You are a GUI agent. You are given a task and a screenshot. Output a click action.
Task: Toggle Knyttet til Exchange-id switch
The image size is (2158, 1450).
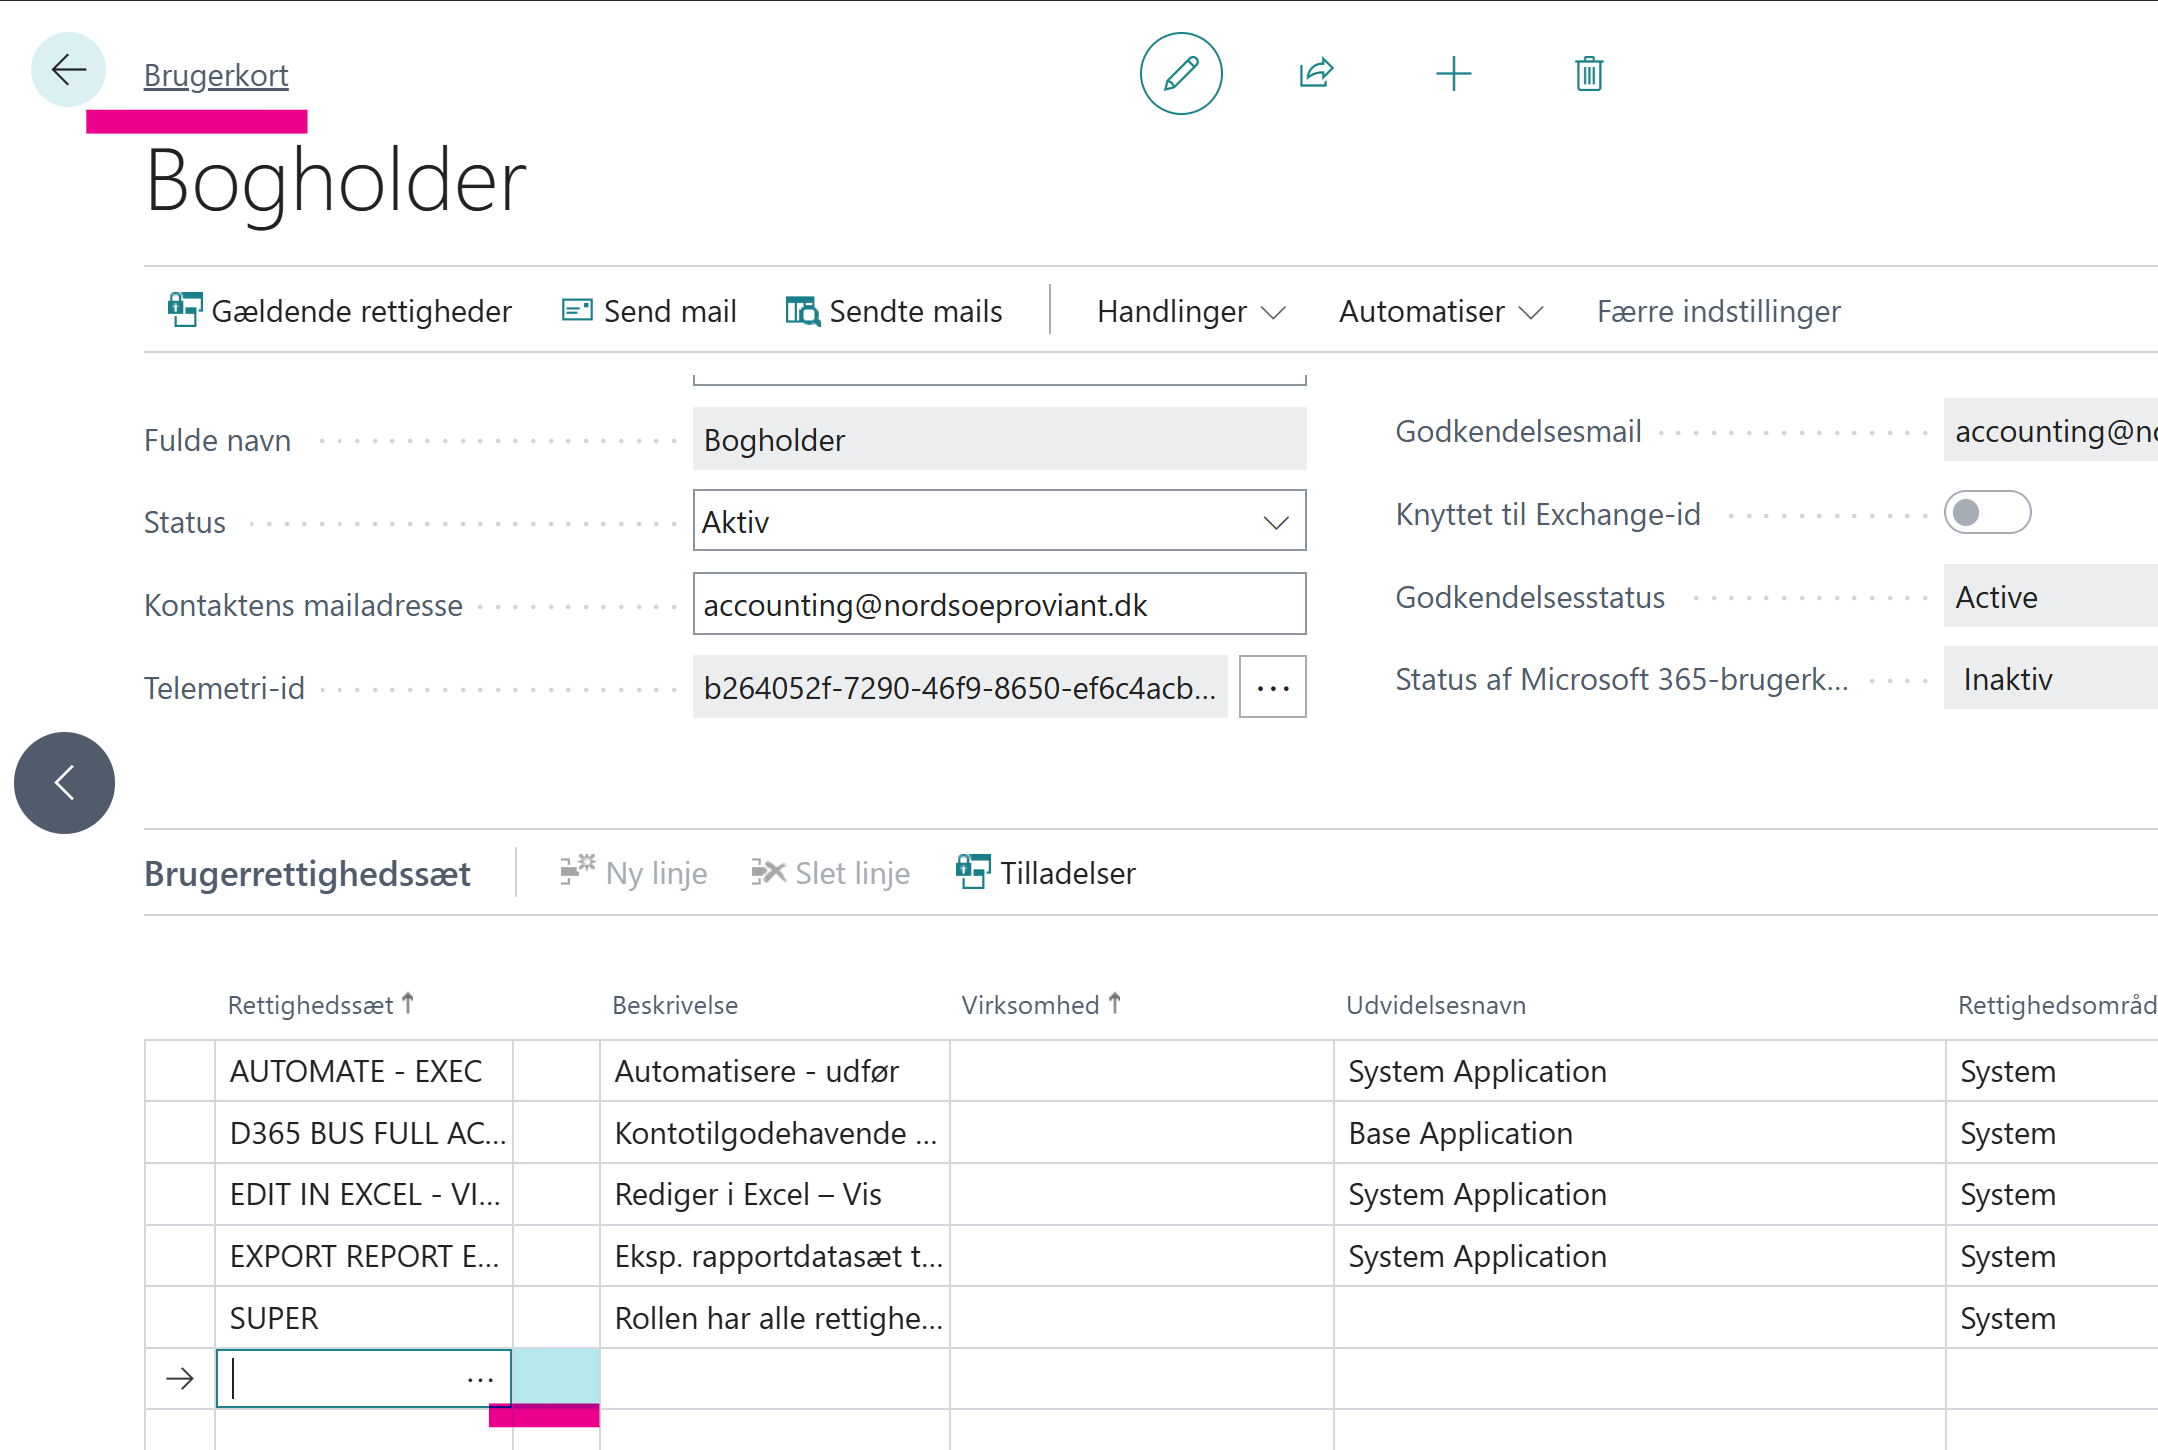tap(1986, 513)
